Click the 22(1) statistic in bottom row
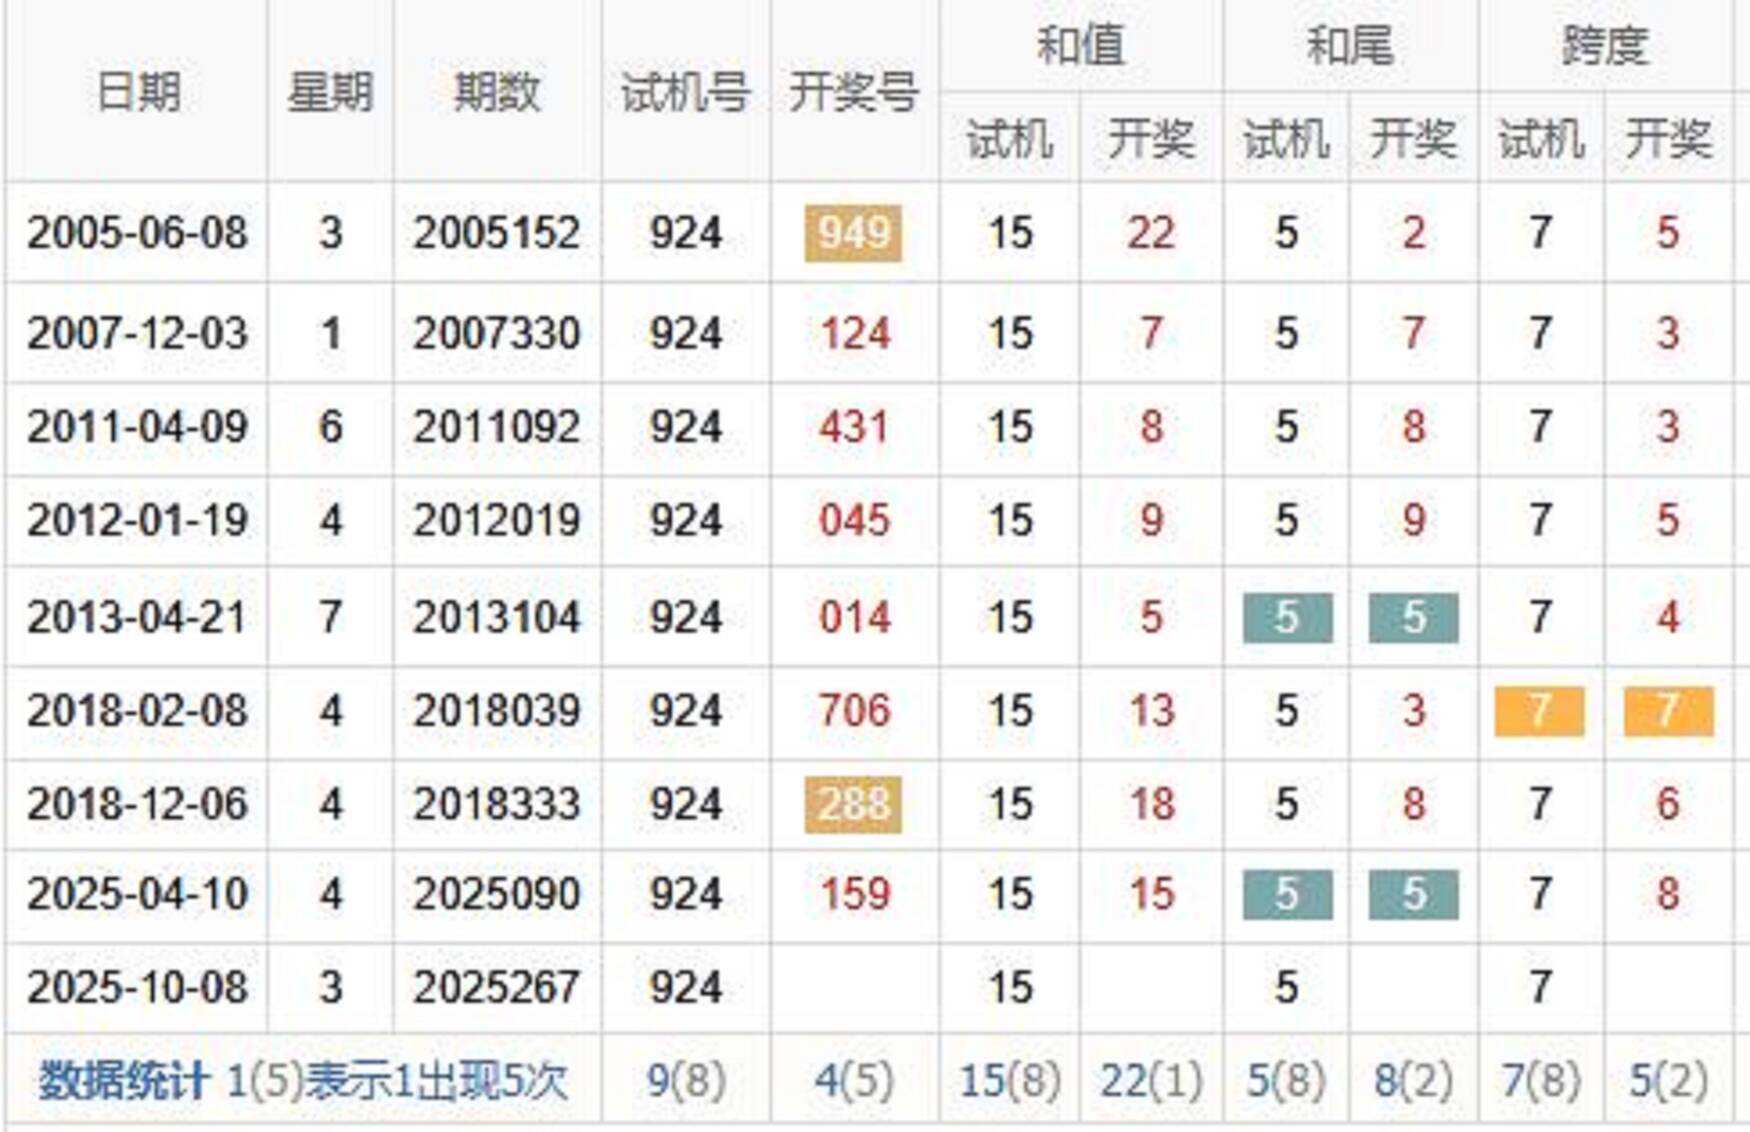Screen dimensions: 1750x1132 point(1151,1080)
